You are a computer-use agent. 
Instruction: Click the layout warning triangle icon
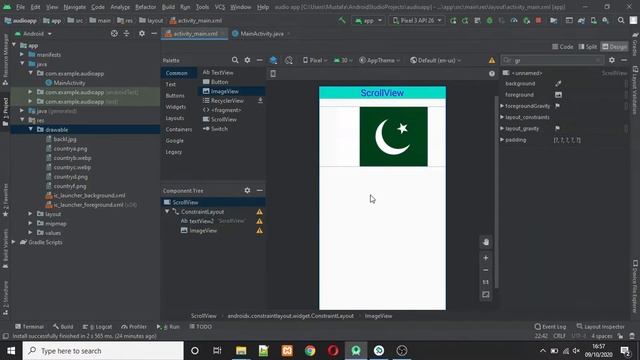tap(492, 60)
